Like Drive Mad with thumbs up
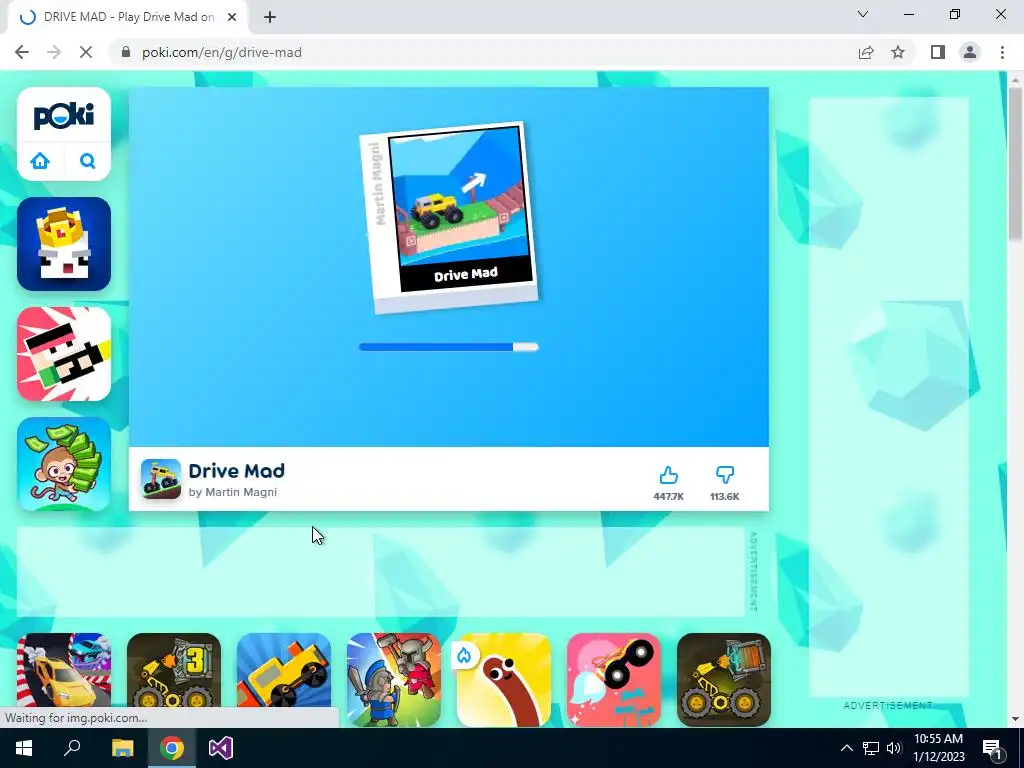 pos(668,475)
